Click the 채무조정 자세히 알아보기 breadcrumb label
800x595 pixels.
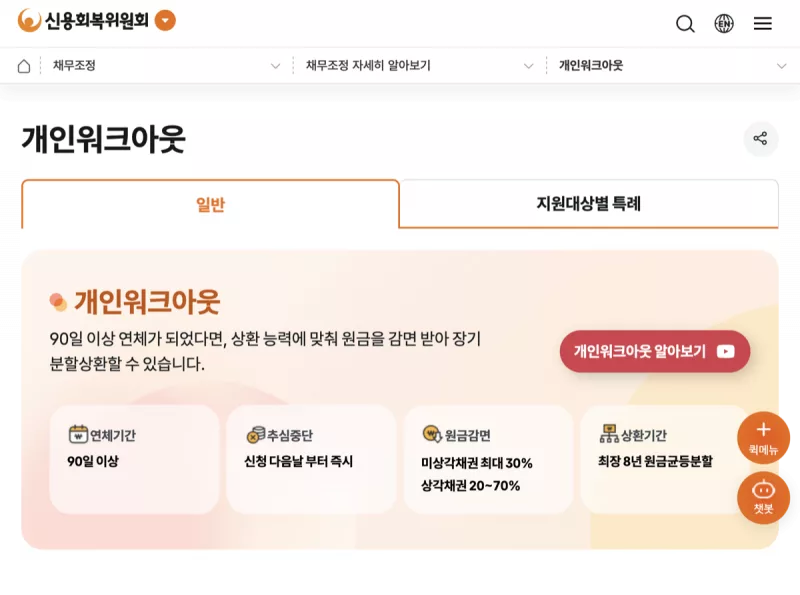click(368, 65)
